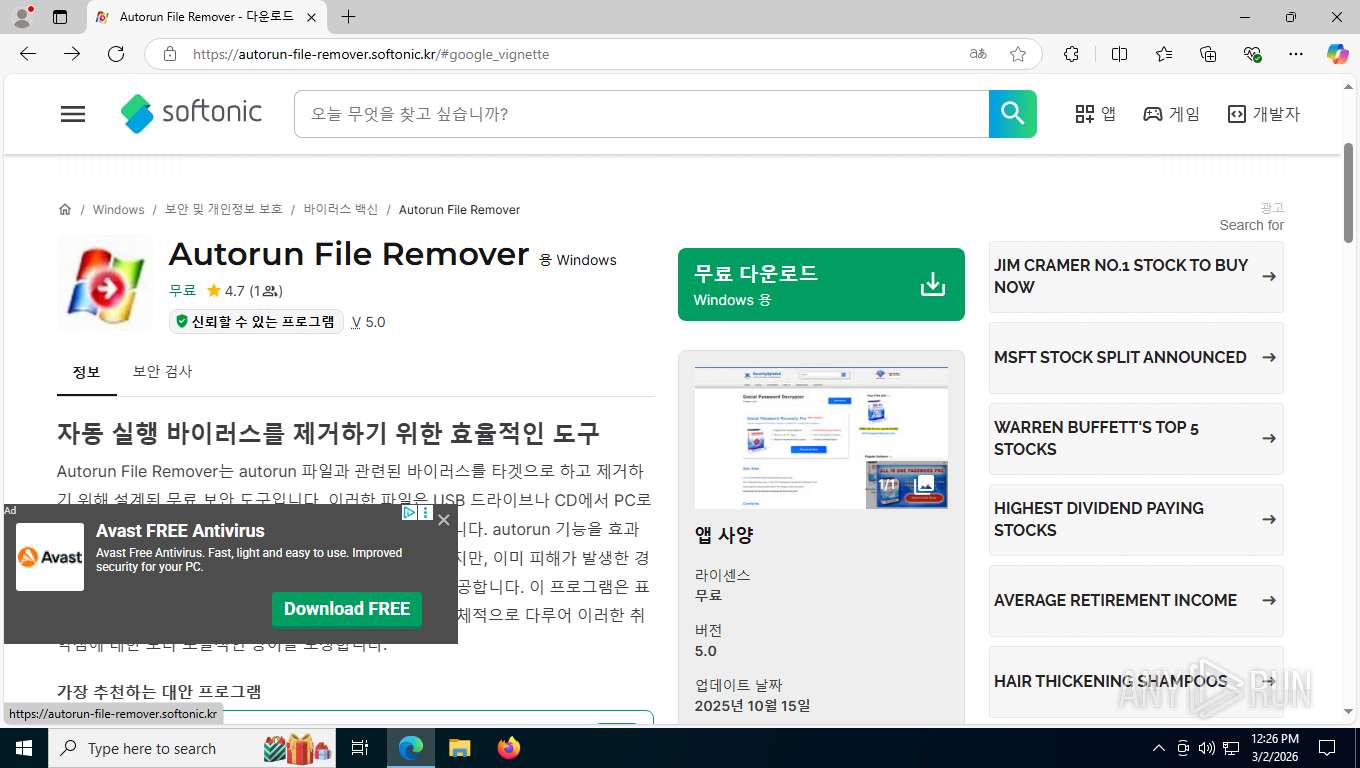Show hidden system tray icons

1159,748
